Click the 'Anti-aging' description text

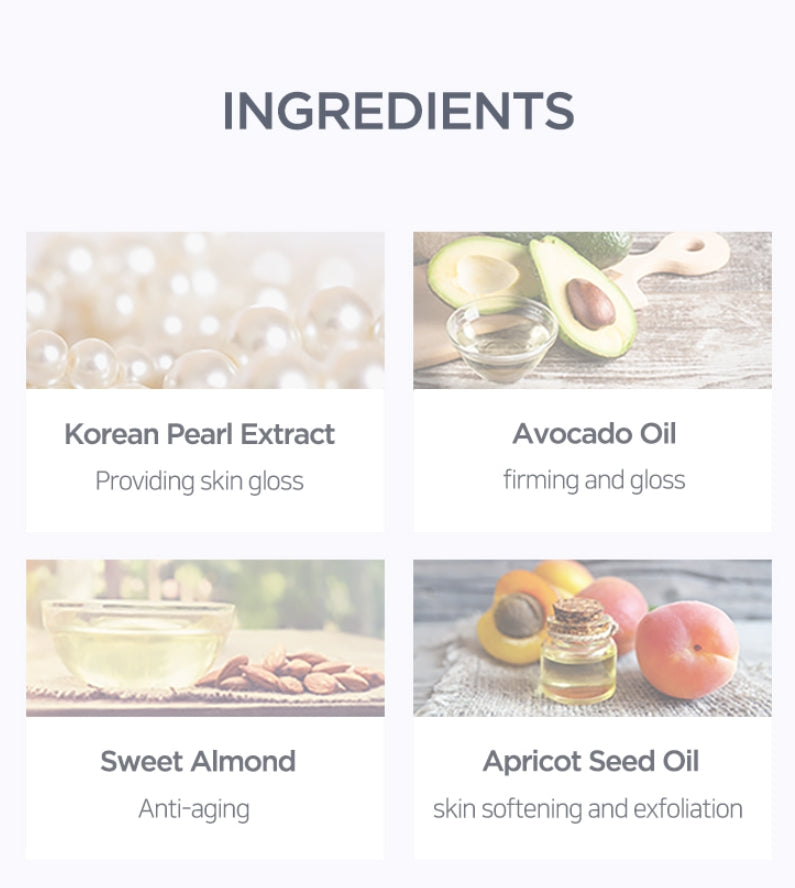click(194, 809)
